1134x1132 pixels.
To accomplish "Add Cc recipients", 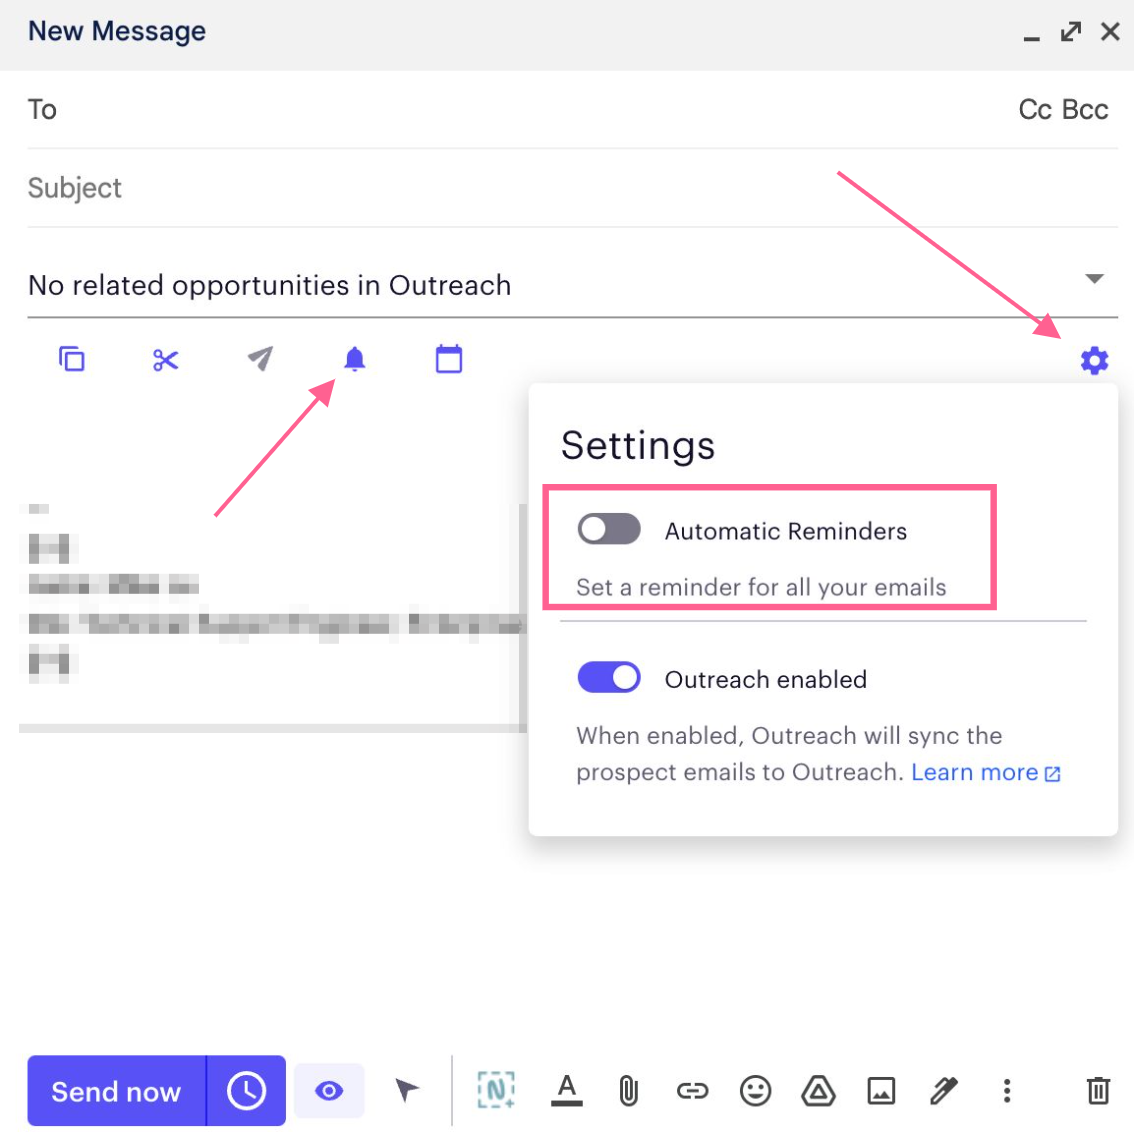I will click(1035, 110).
